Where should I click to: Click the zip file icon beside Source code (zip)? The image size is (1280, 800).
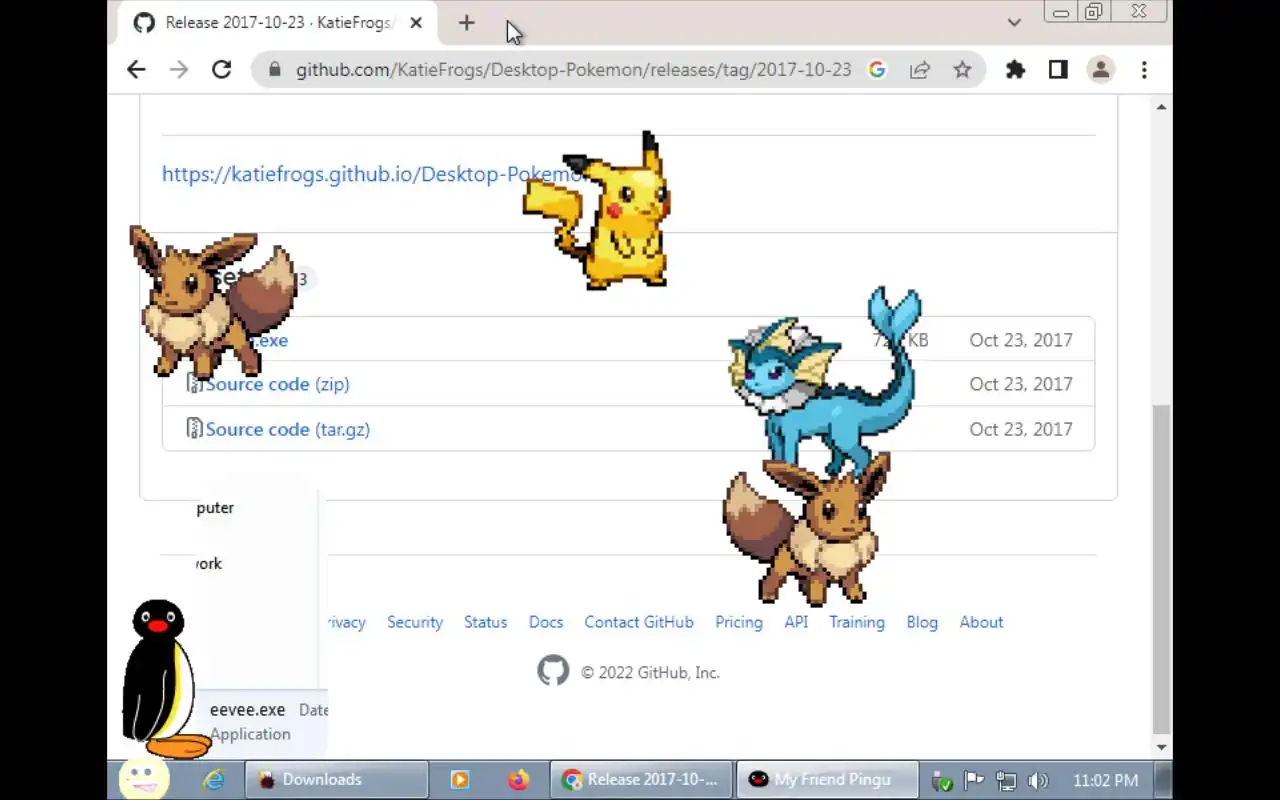coord(195,383)
